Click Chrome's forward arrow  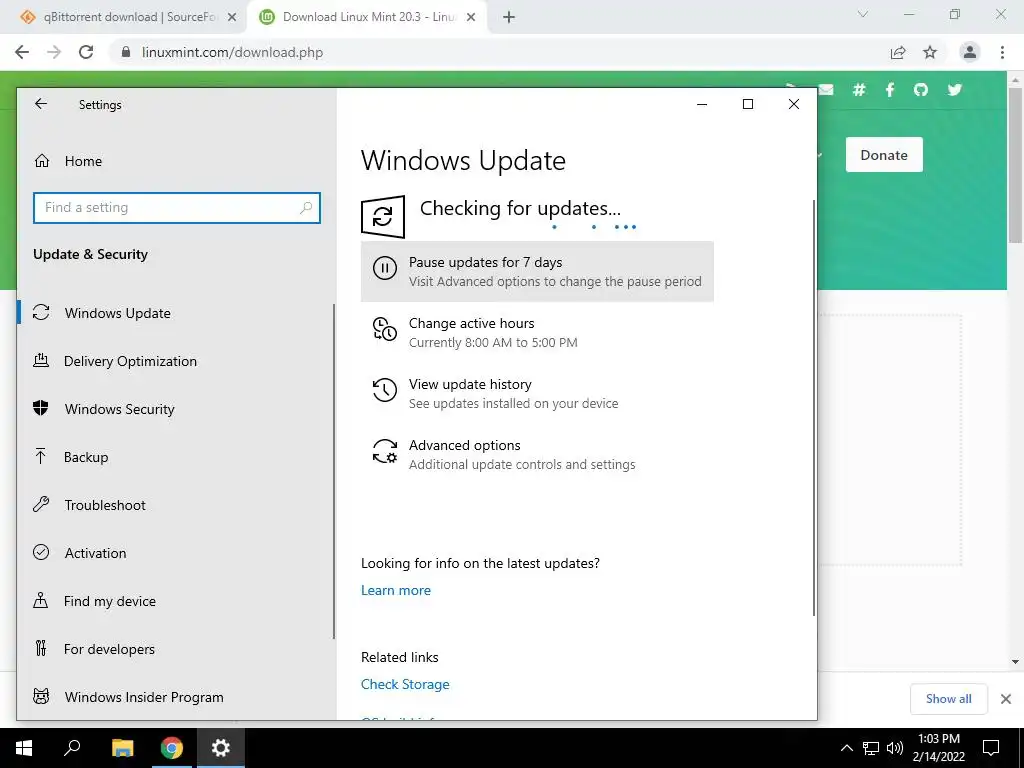point(54,52)
